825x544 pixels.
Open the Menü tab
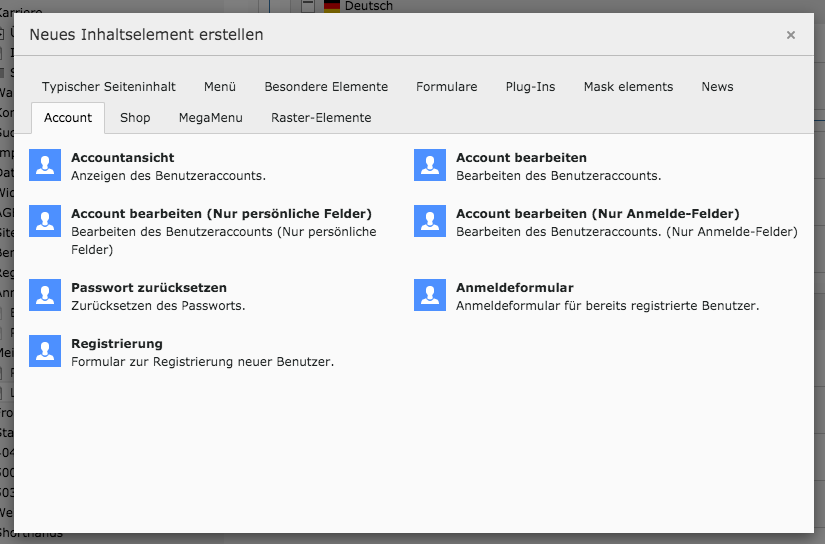[220, 87]
